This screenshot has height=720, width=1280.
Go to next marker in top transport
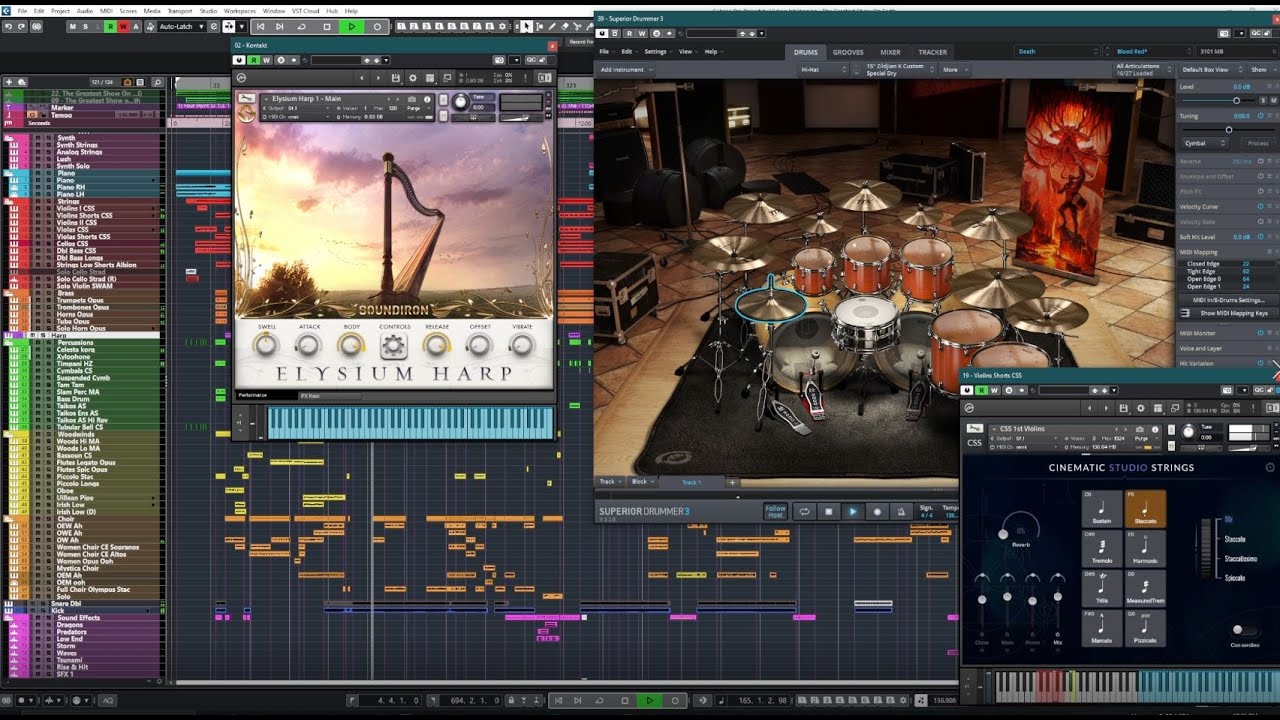280,27
